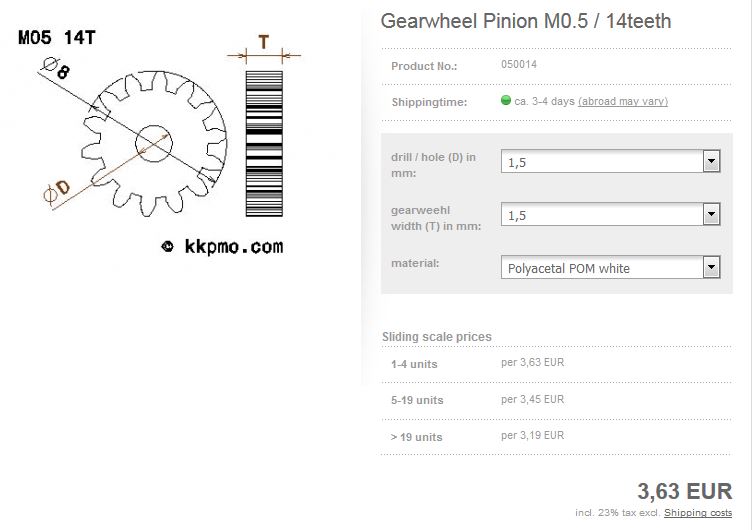The height and width of the screenshot is (530, 752).
Task: Select the 5-19 units price row
Action: pyautogui.click(x=556, y=400)
